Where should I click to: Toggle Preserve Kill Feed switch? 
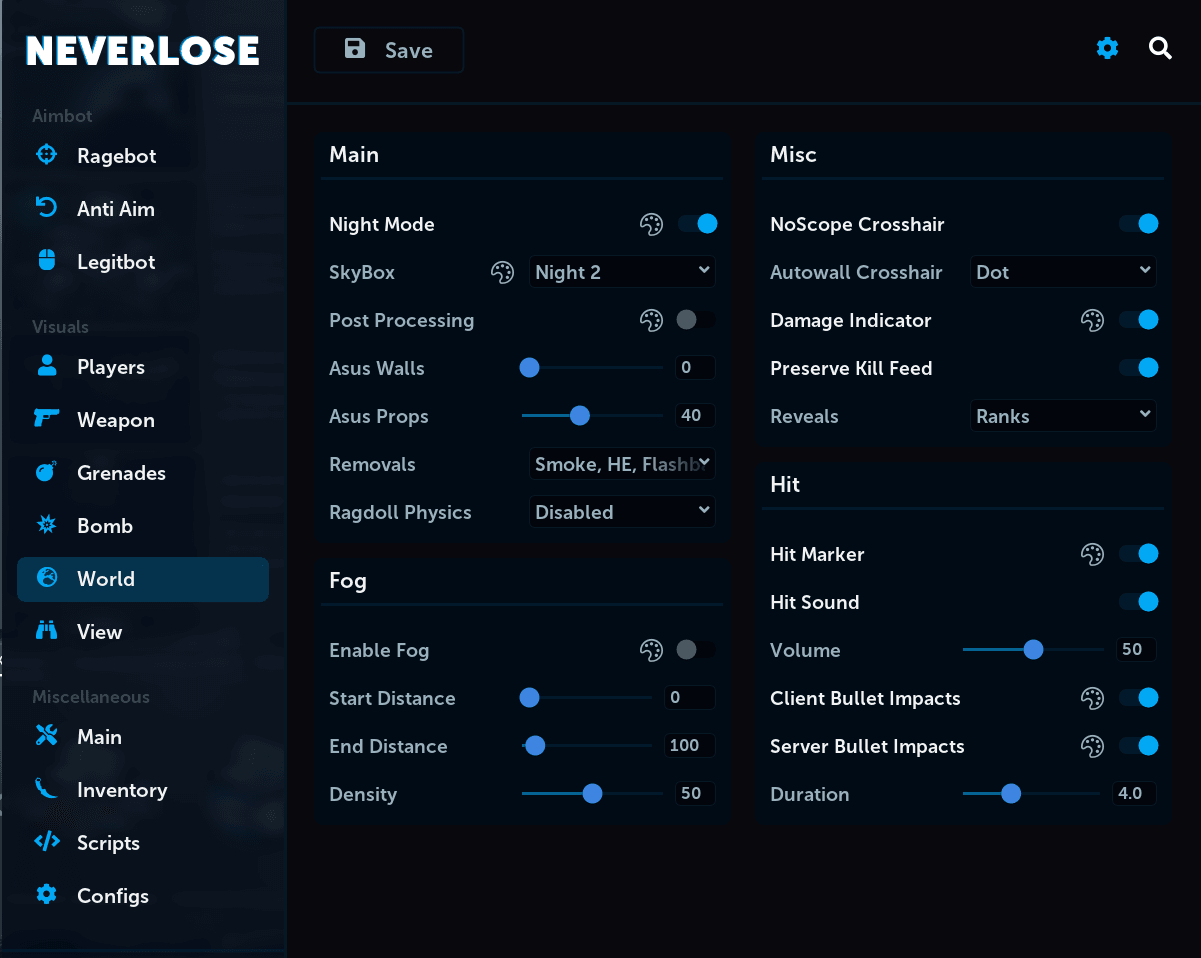click(1138, 368)
